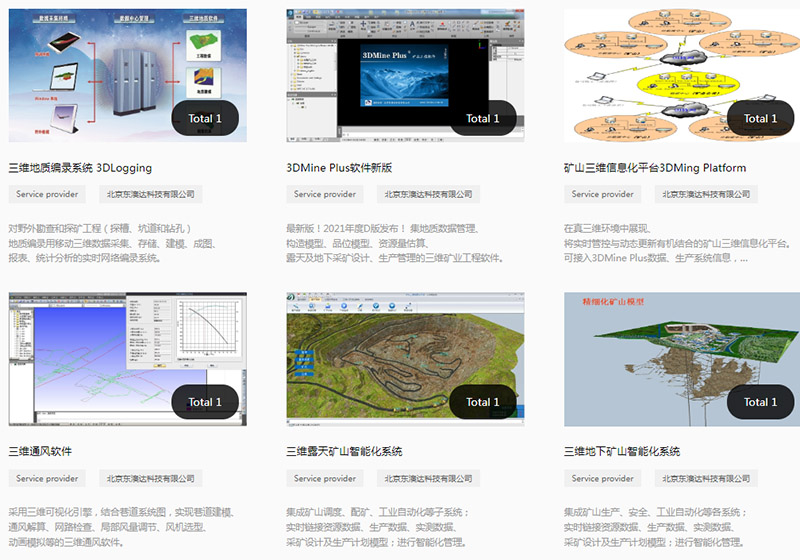Open title link 三维地质编录系统 3DLogging
This screenshot has height=560, width=800.
click(x=80, y=168)
